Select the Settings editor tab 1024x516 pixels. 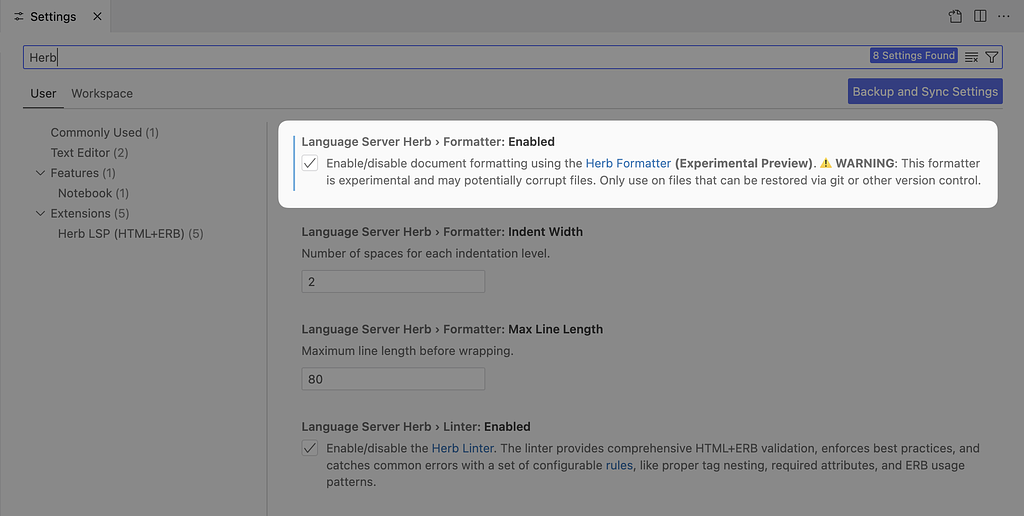pyautogui.click(x=55, y=16)
